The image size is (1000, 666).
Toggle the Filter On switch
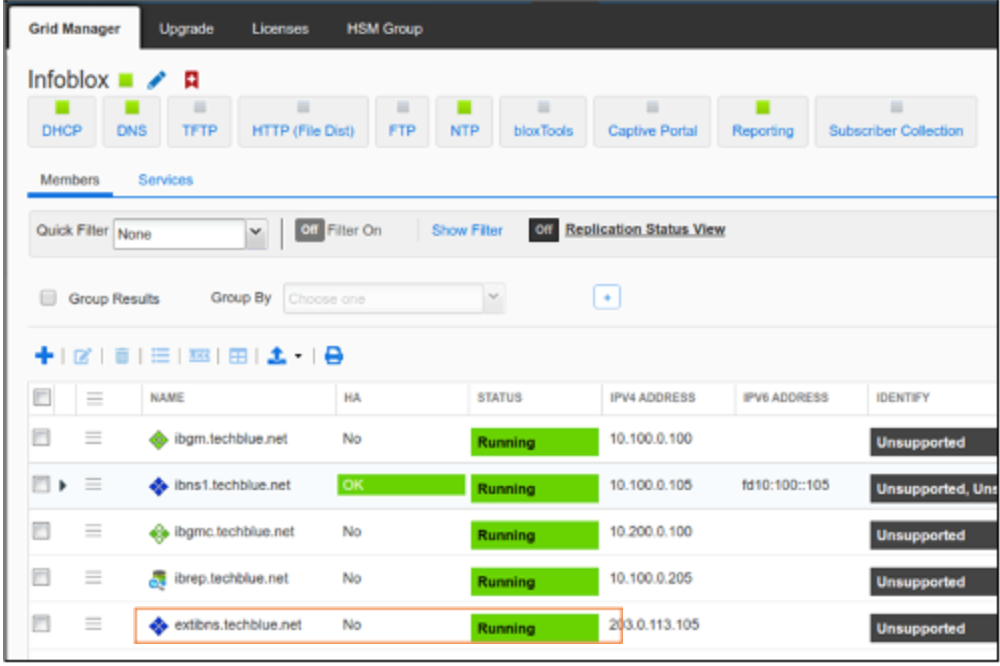click(309, 230)
